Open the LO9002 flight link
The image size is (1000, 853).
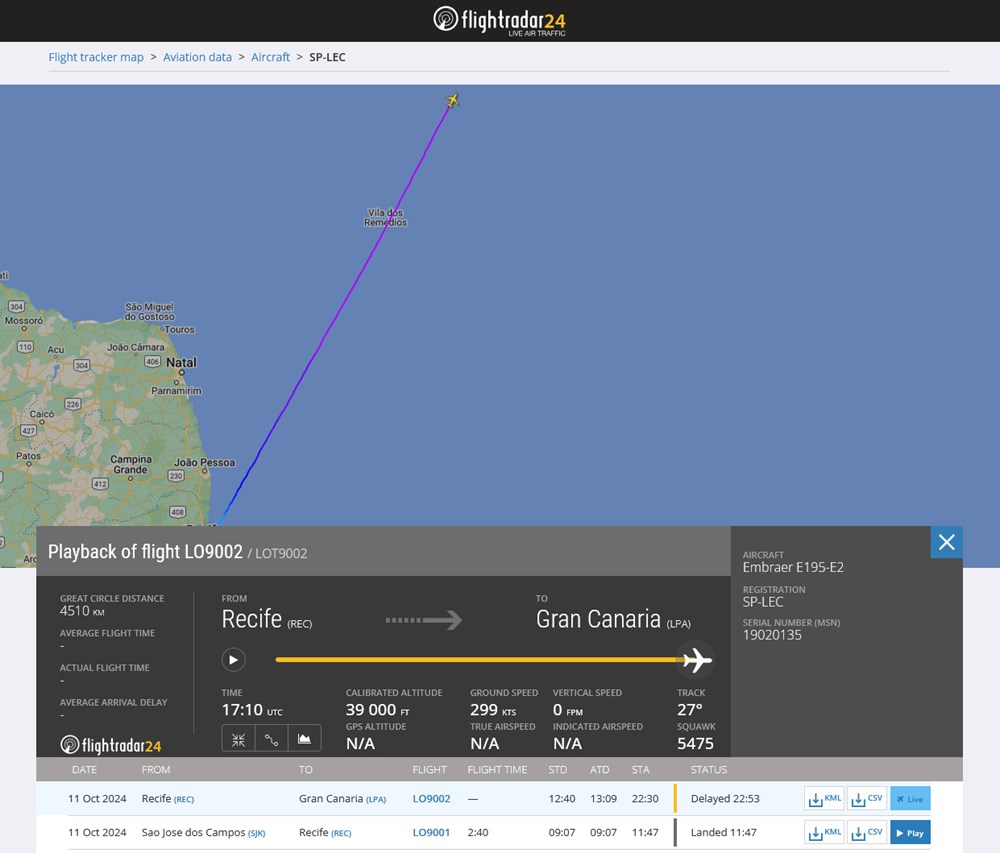(431, 798)
